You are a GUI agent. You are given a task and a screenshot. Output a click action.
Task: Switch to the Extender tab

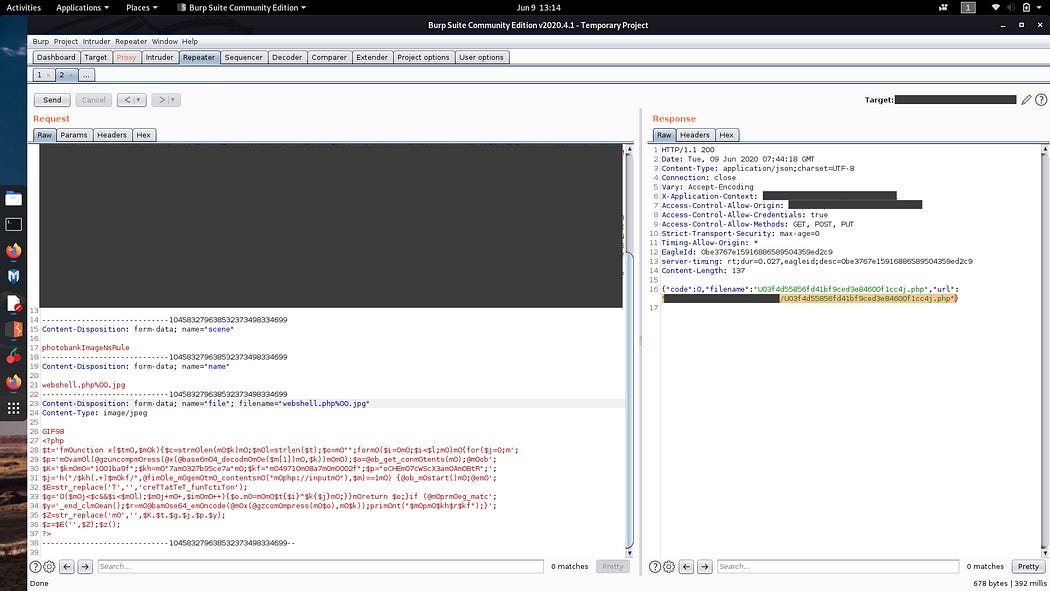click(372, 58)
